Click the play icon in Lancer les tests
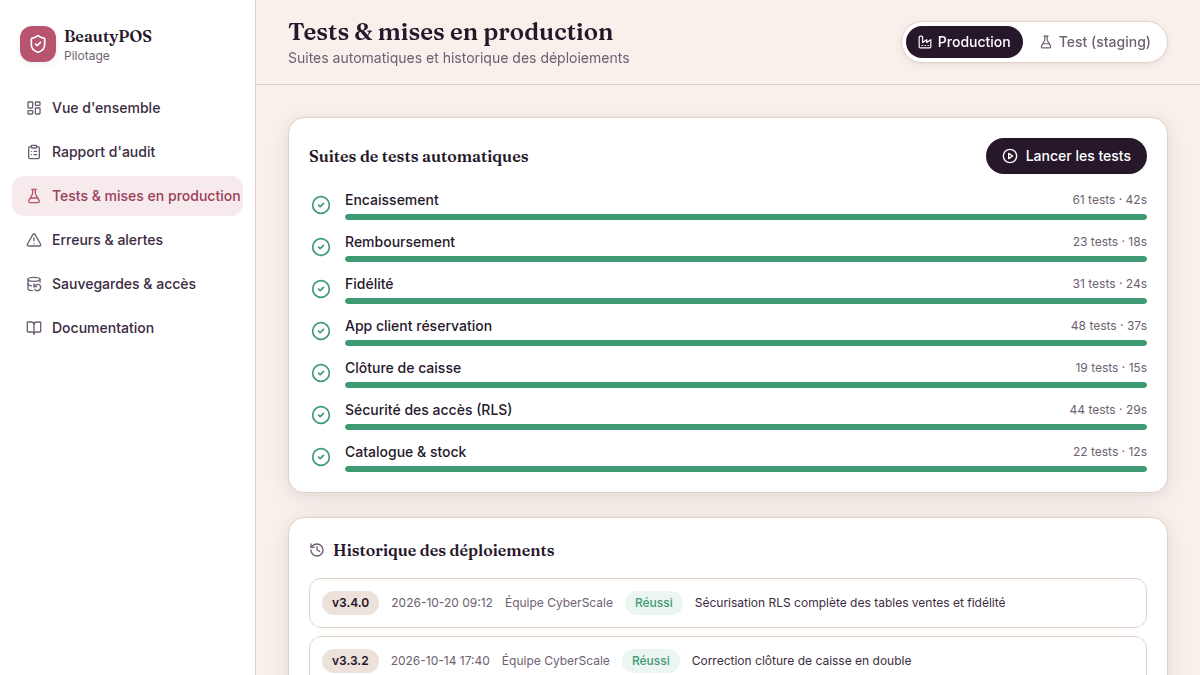This screenshot has width=1200, height=675. [1010, 156]
